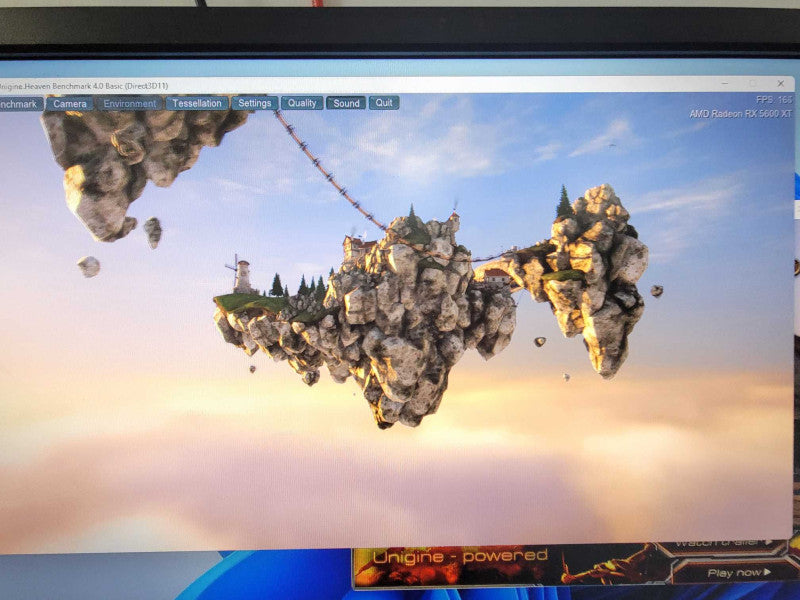Minimize the Heaven Benchmark window
The image size is (800, 600).
coord(726,83)
